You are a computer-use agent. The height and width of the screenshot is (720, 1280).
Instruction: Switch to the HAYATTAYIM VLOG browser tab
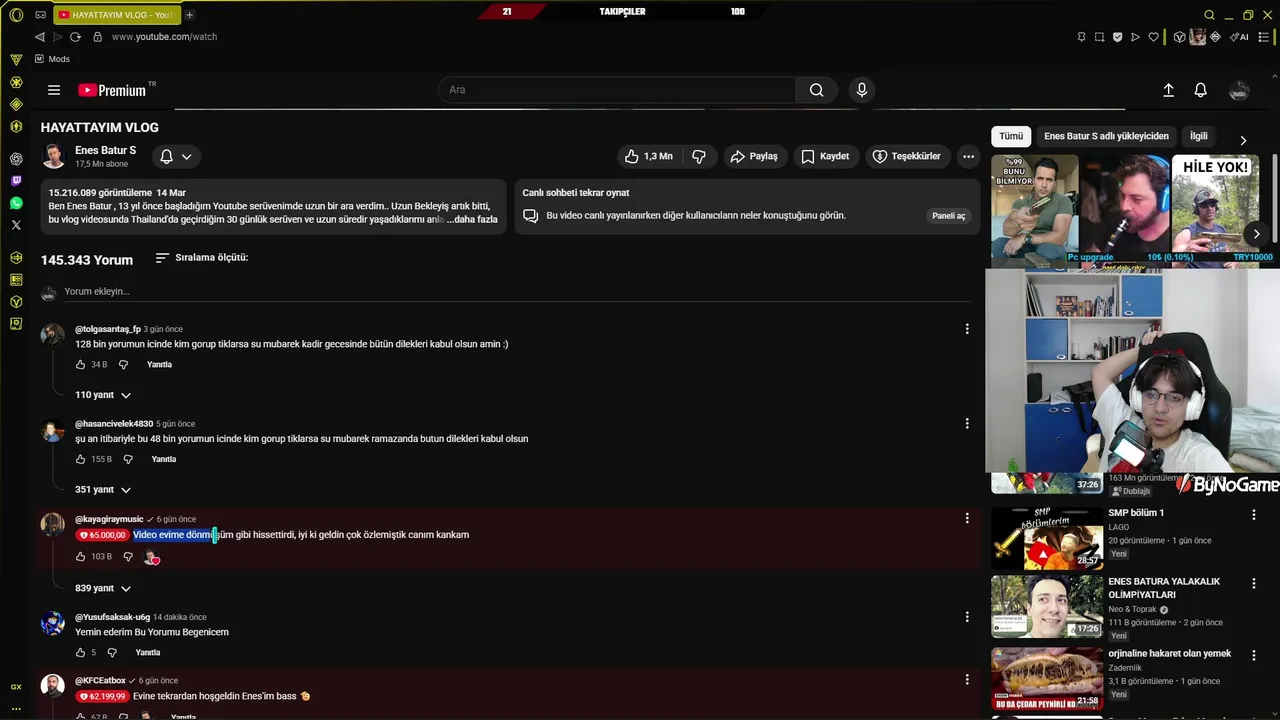tap(115, 15)
